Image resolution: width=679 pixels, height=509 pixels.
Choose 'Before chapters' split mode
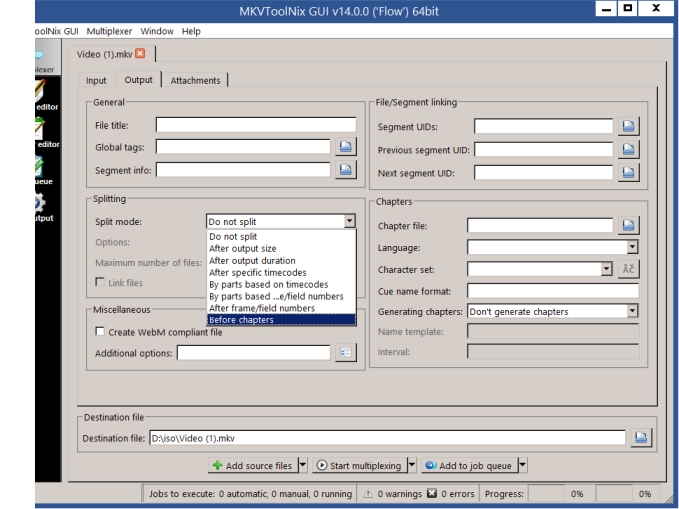[x=281, y=320]
